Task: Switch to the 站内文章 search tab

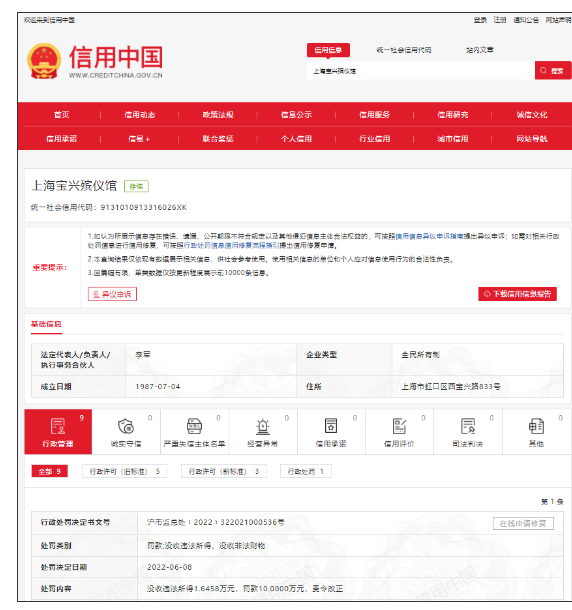Action: 480,50
